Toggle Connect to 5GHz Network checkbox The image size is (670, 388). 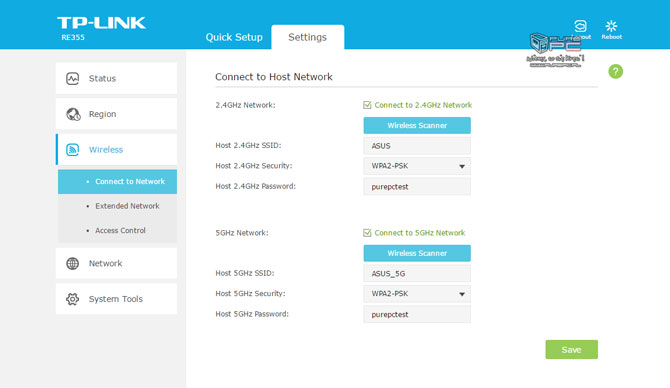(367, 233)
